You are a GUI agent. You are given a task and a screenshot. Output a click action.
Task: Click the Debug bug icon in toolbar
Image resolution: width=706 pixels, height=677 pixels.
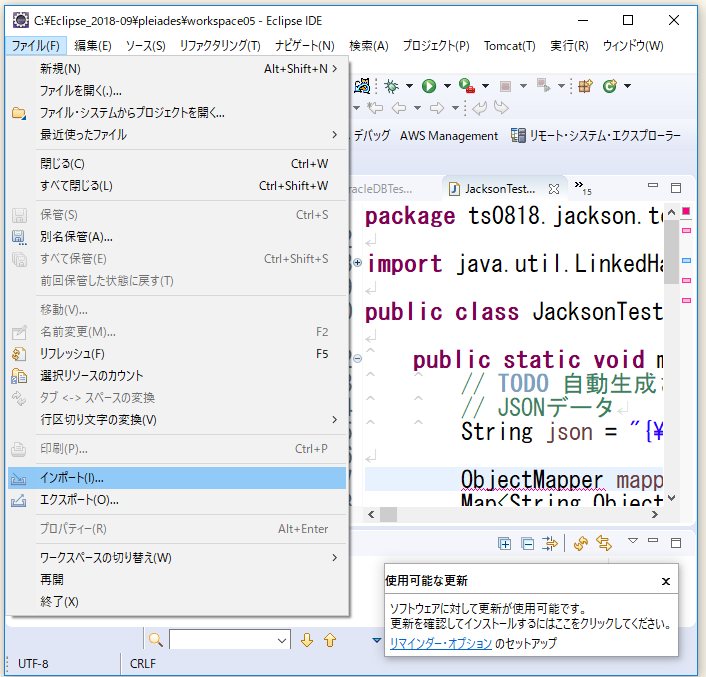pos(391,86)
